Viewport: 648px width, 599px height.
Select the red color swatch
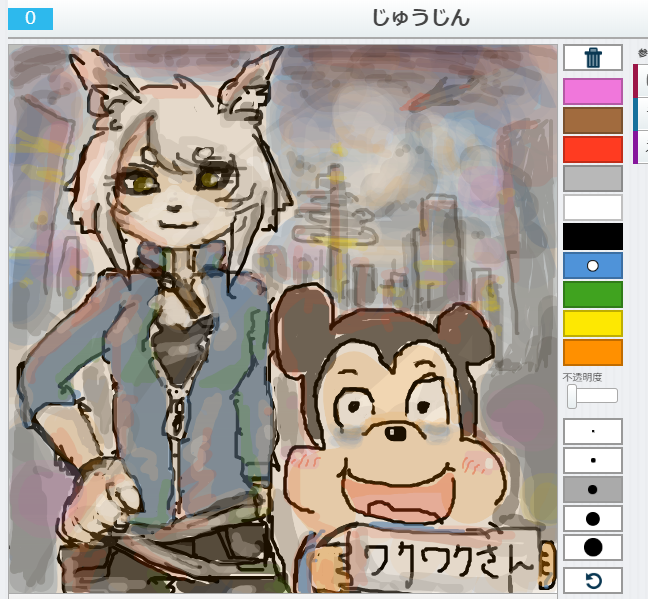pyautogui.click(x=593, y=149)
